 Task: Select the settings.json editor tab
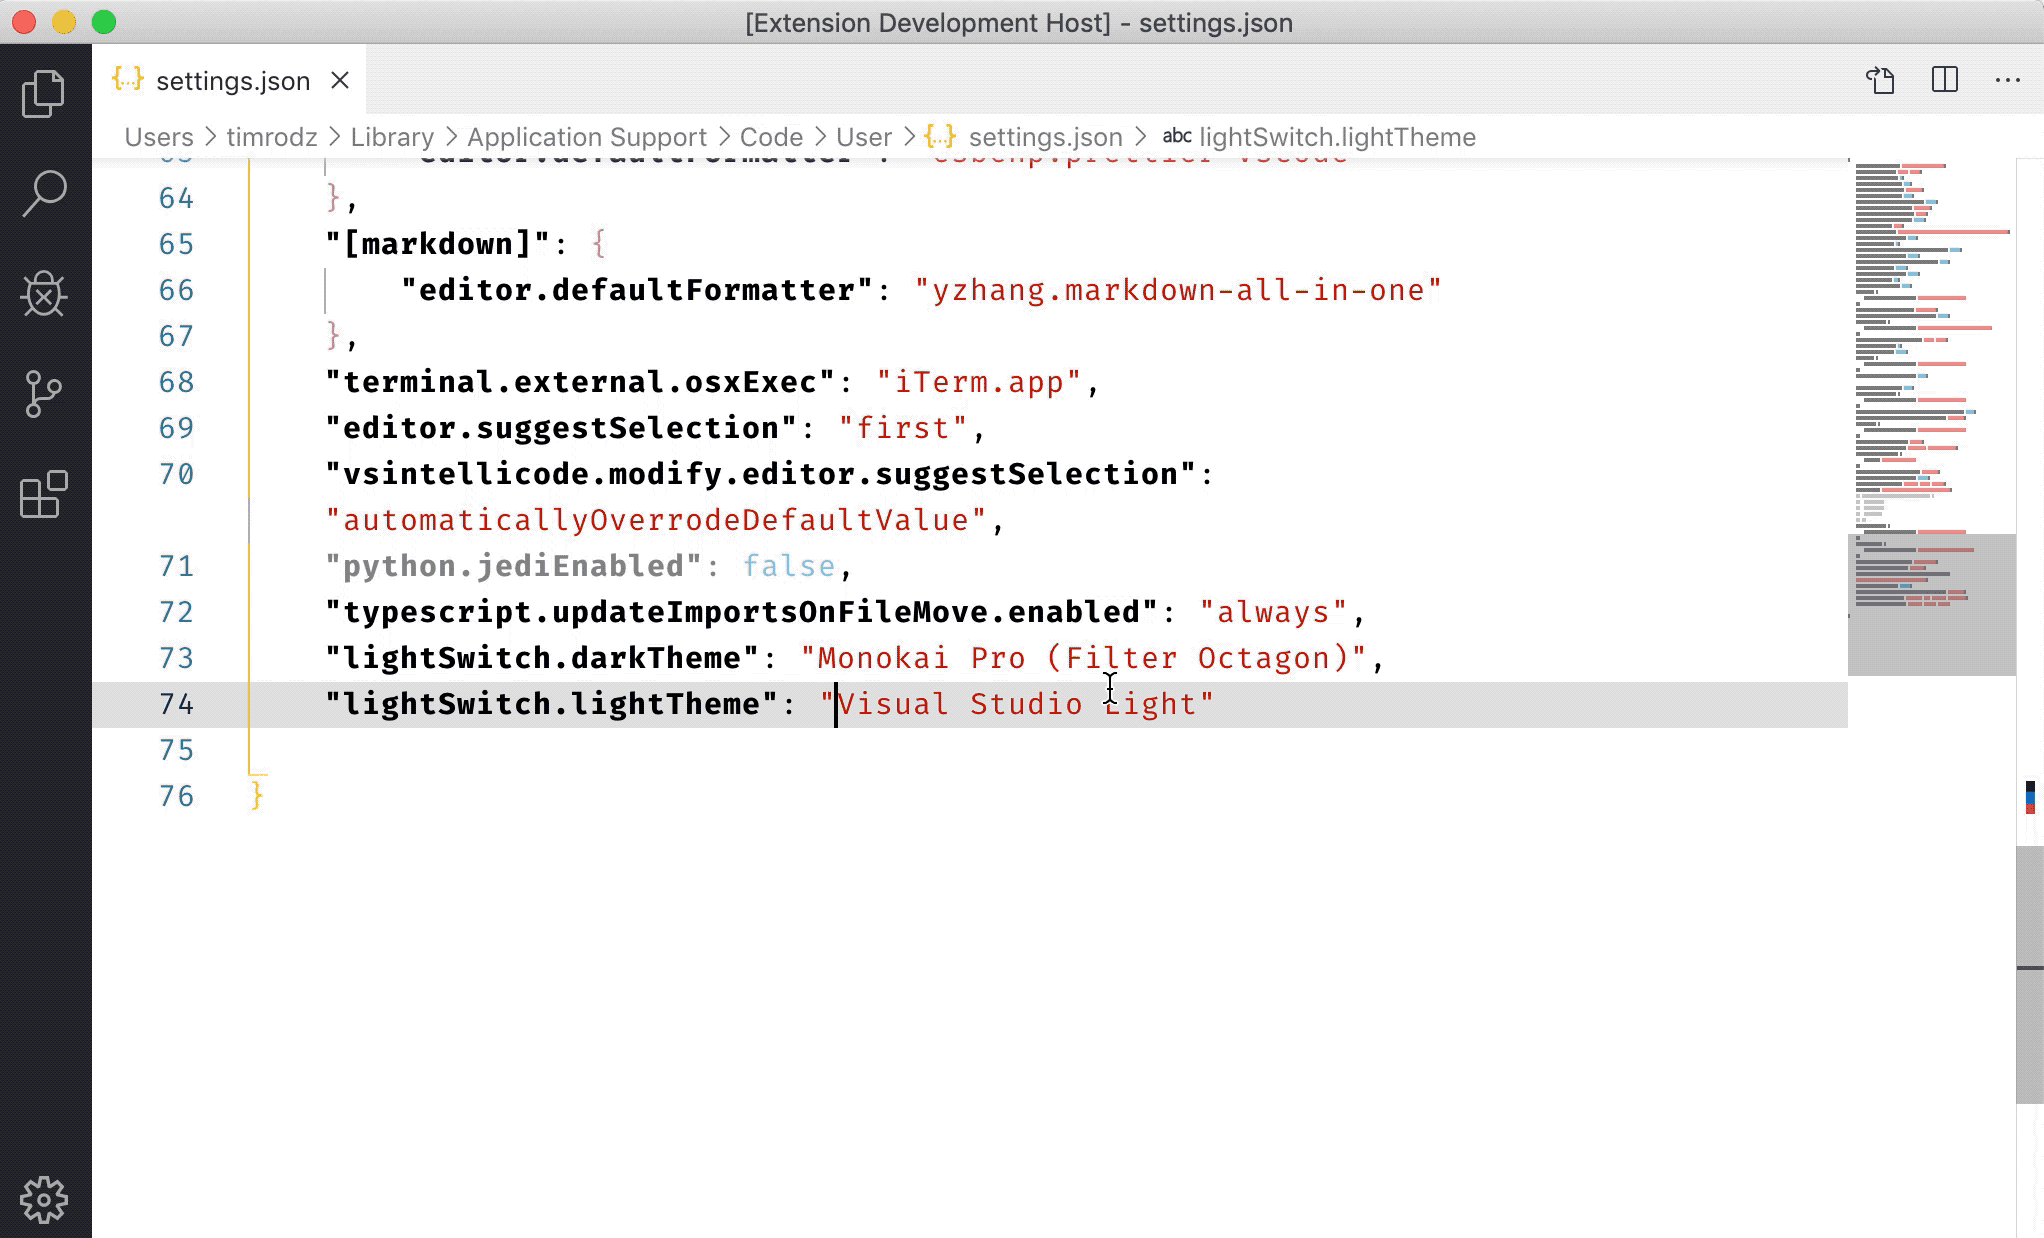[x=232, y=81]
